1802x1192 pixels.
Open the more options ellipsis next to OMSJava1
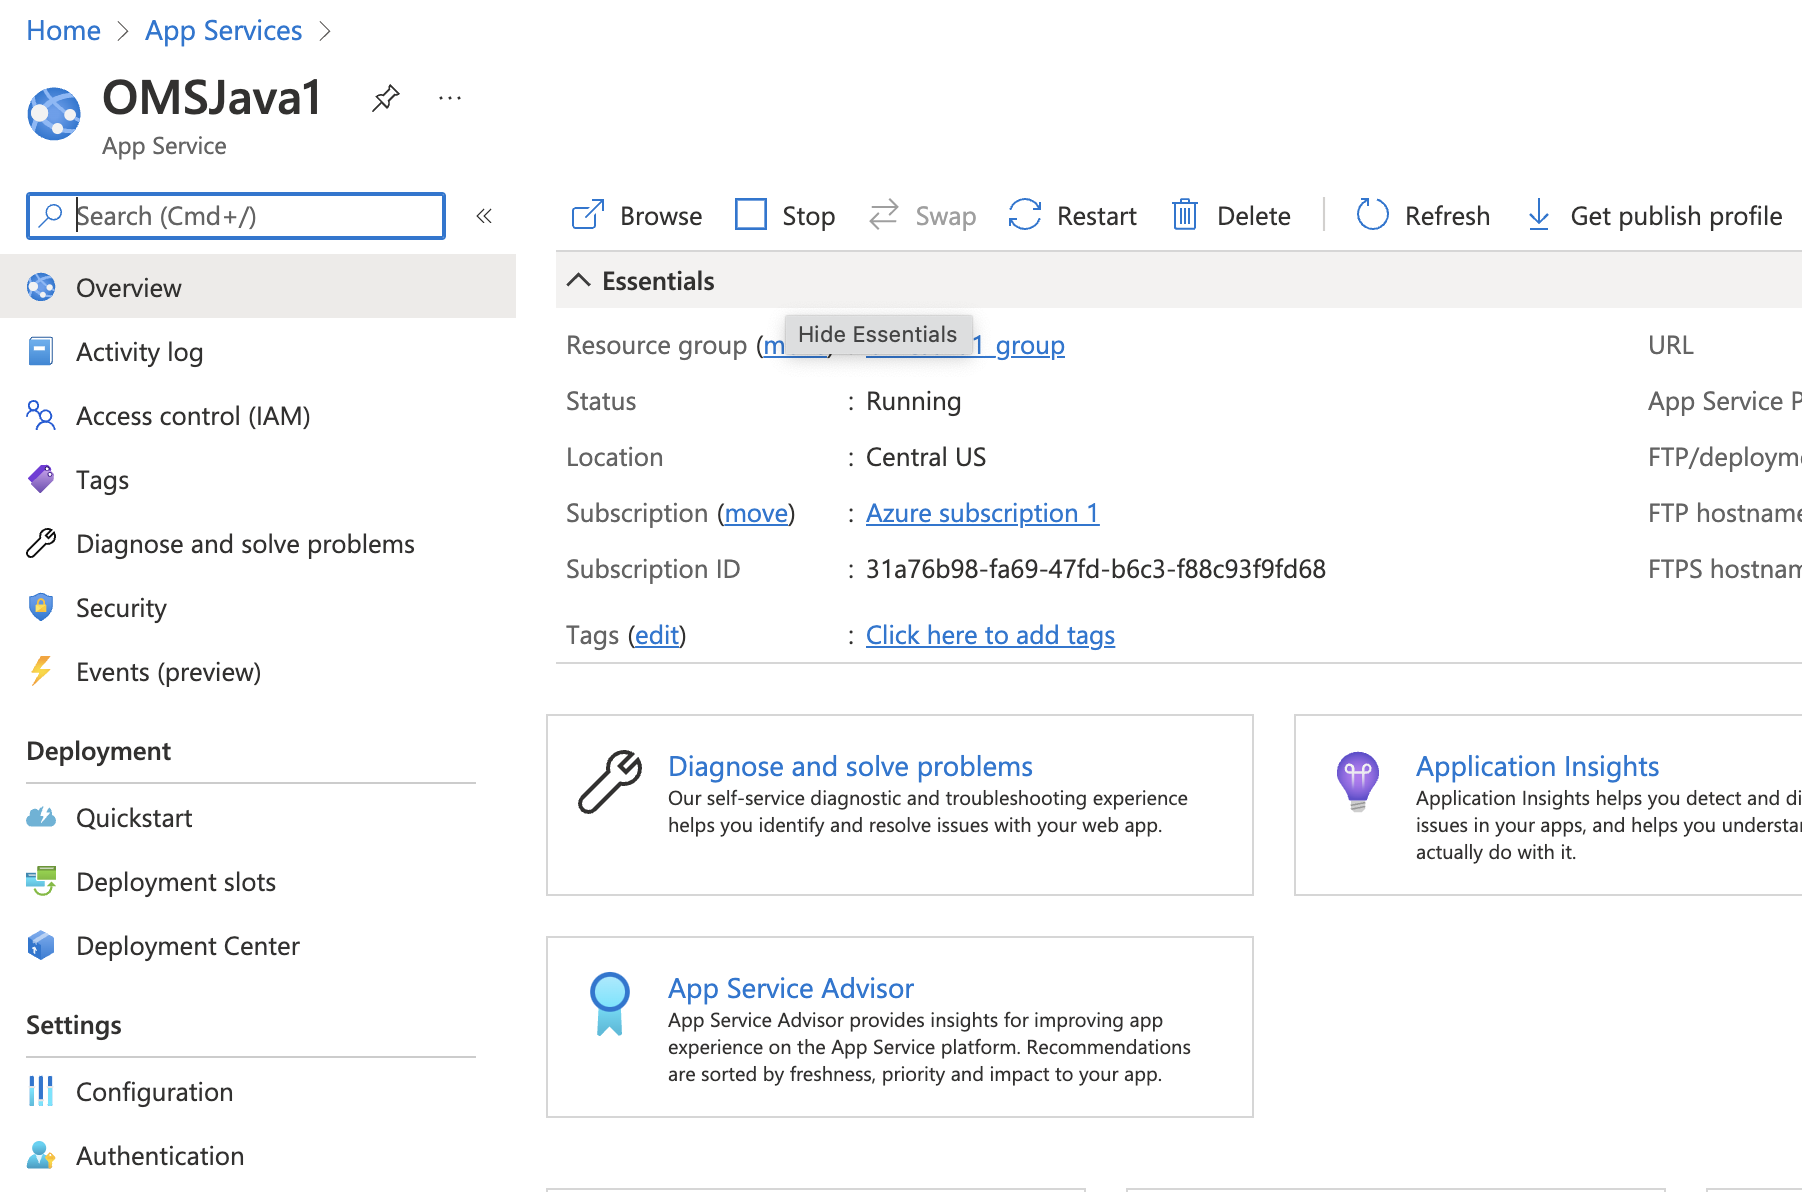pyautogui.click(x=450, y=98)
